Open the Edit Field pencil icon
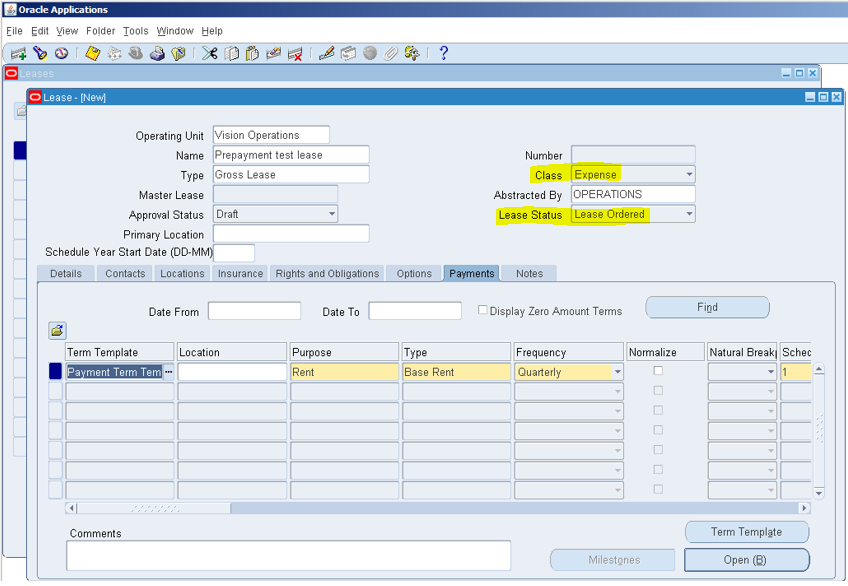848x586 pixels. tap(326, 53)
